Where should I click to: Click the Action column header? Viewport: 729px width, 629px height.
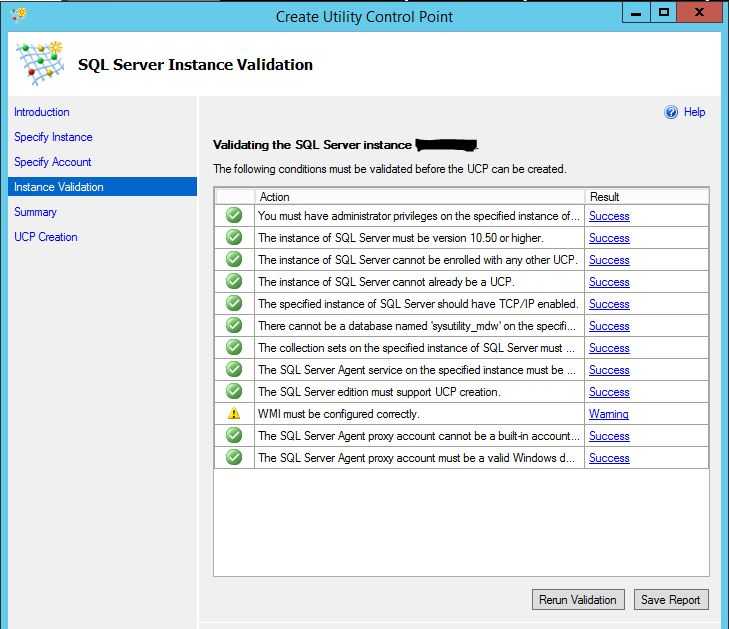419,197
